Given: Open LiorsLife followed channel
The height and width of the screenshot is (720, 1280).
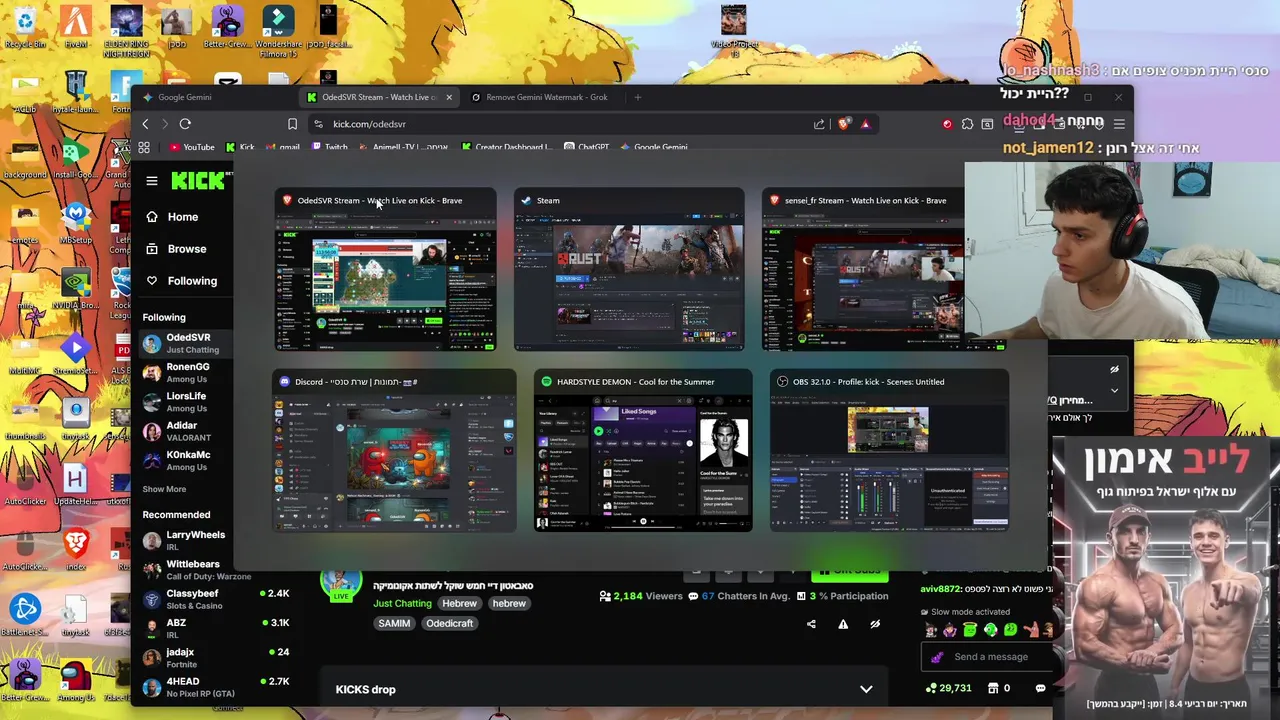Looking at the screenshot, I should point(185,402).
